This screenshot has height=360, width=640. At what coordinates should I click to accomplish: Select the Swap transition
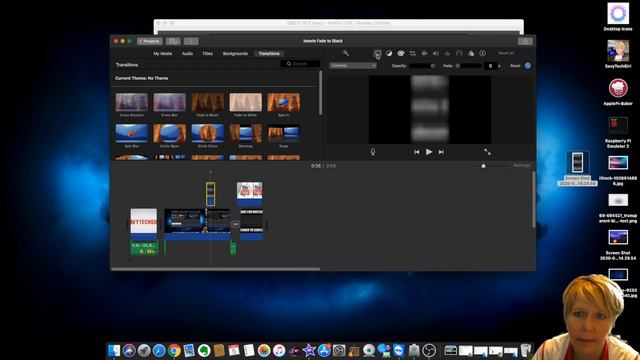click(x=283, y=133)
